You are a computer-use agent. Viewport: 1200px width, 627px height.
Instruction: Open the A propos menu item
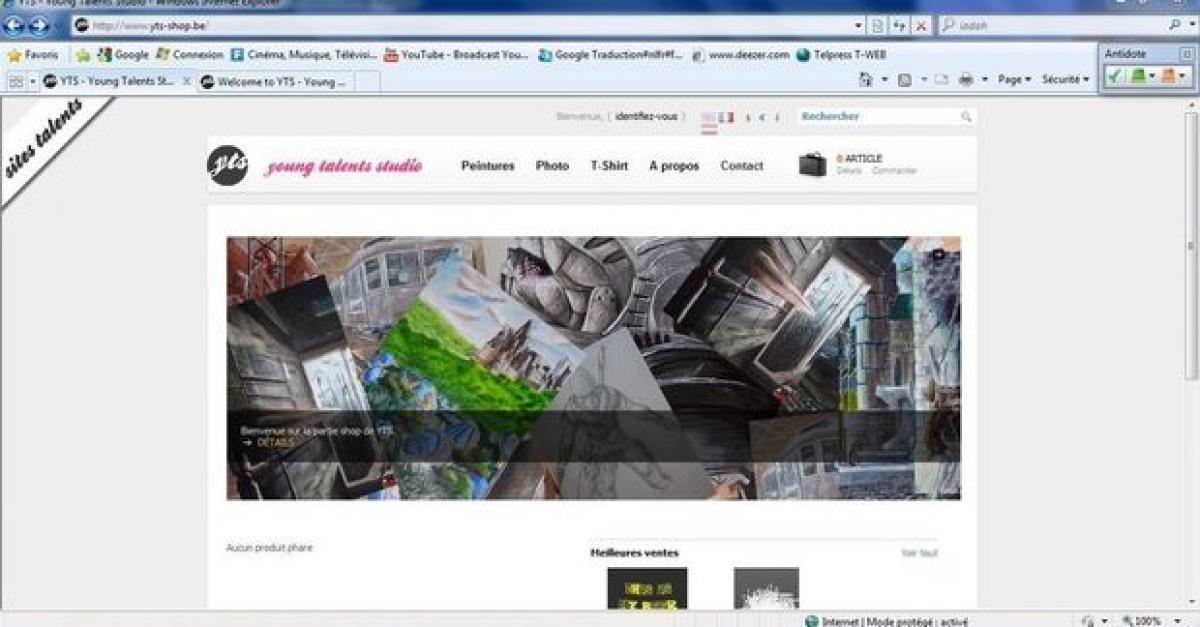[674, 166]
